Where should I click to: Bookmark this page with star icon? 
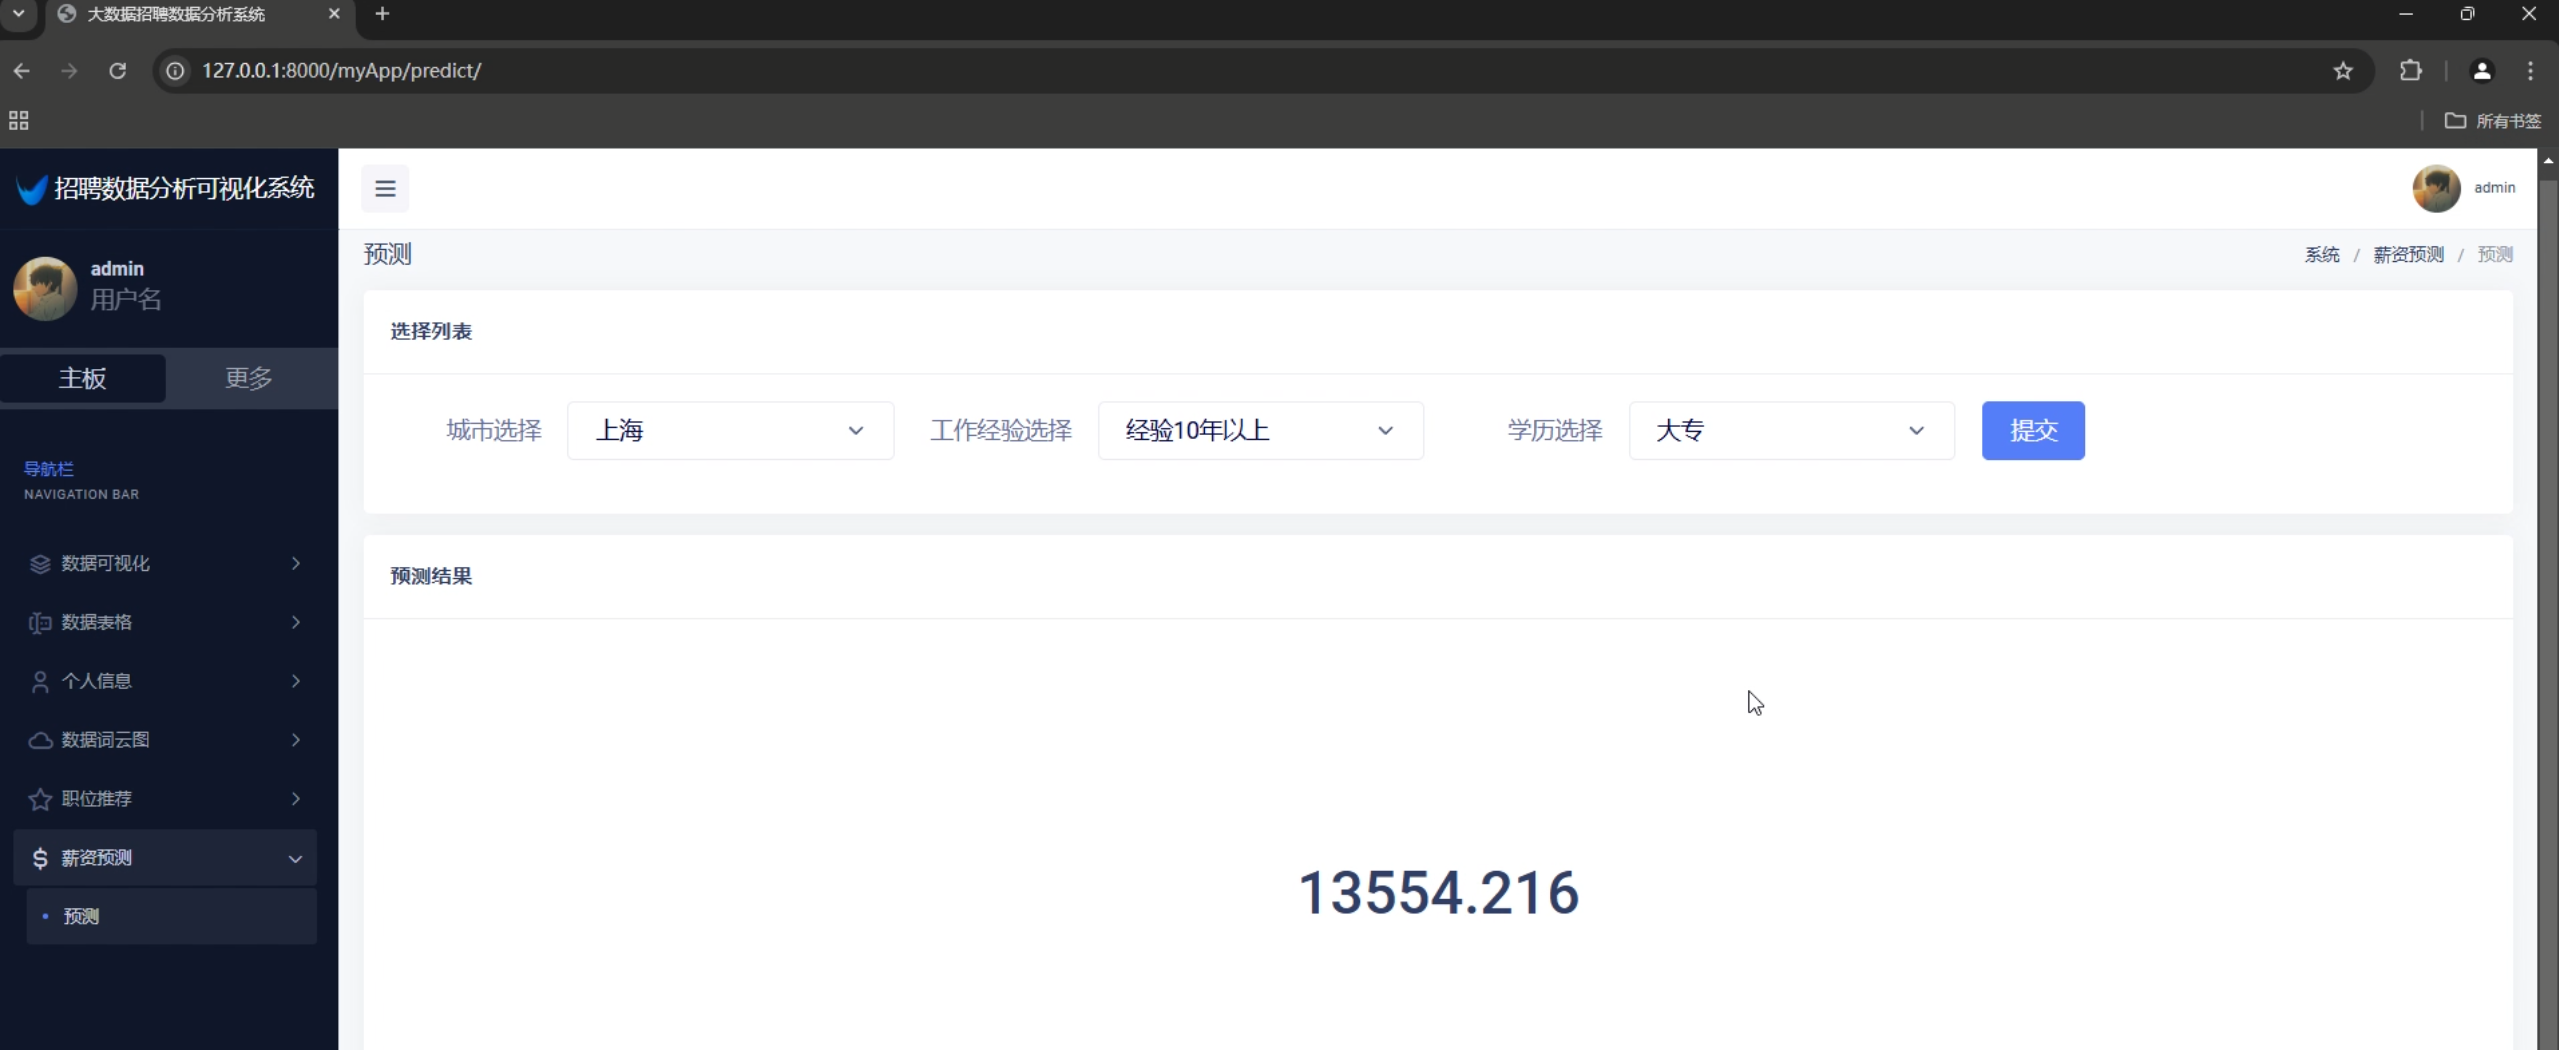click(x=2343, y=71)
